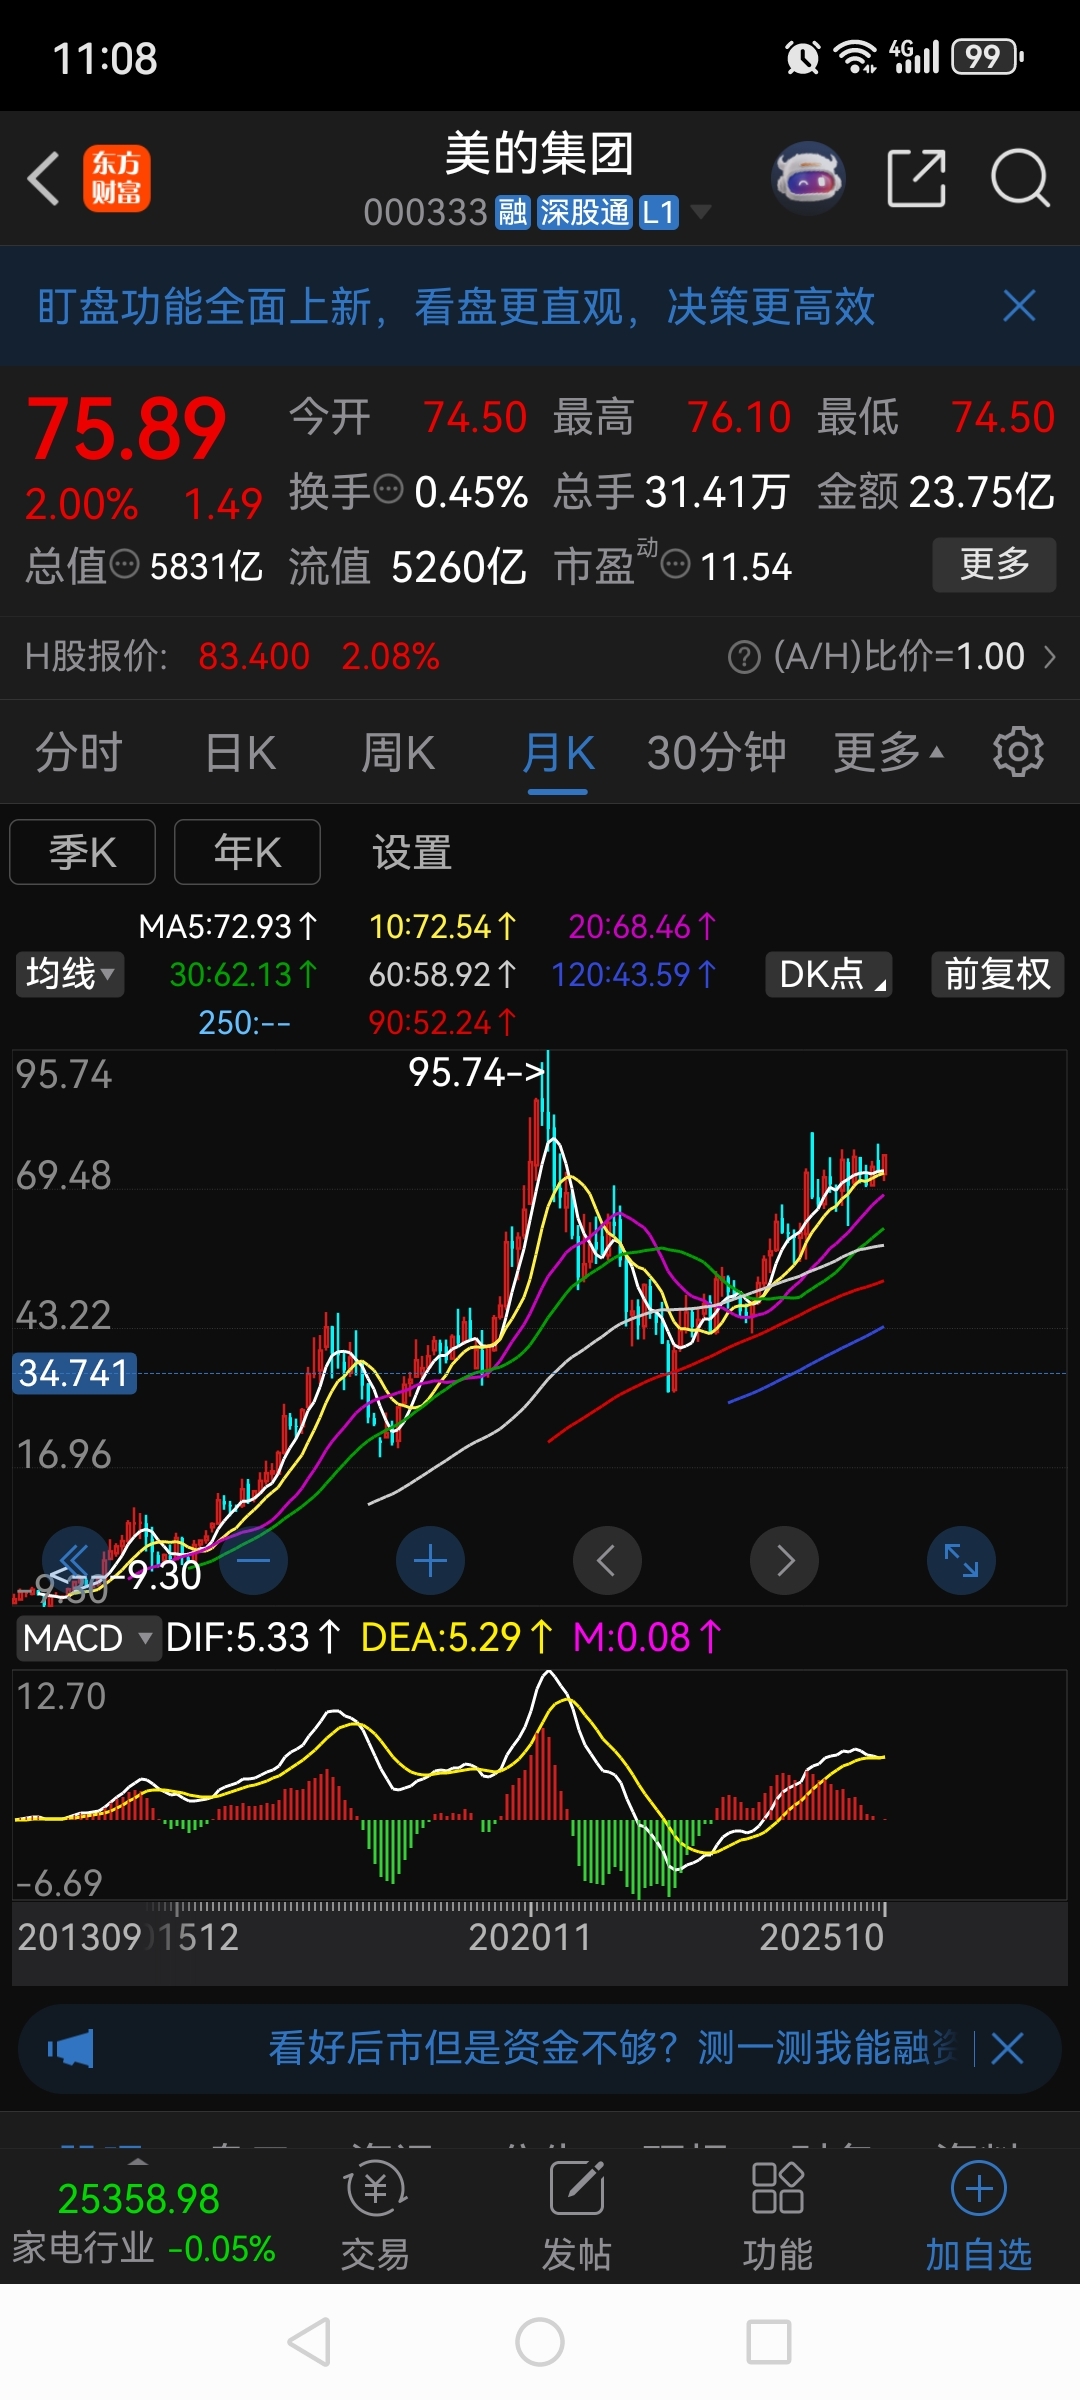The image size is (1080, 2400).
Task: Select the 季K button
Action: pyautogui.click(x=83, y=852)
